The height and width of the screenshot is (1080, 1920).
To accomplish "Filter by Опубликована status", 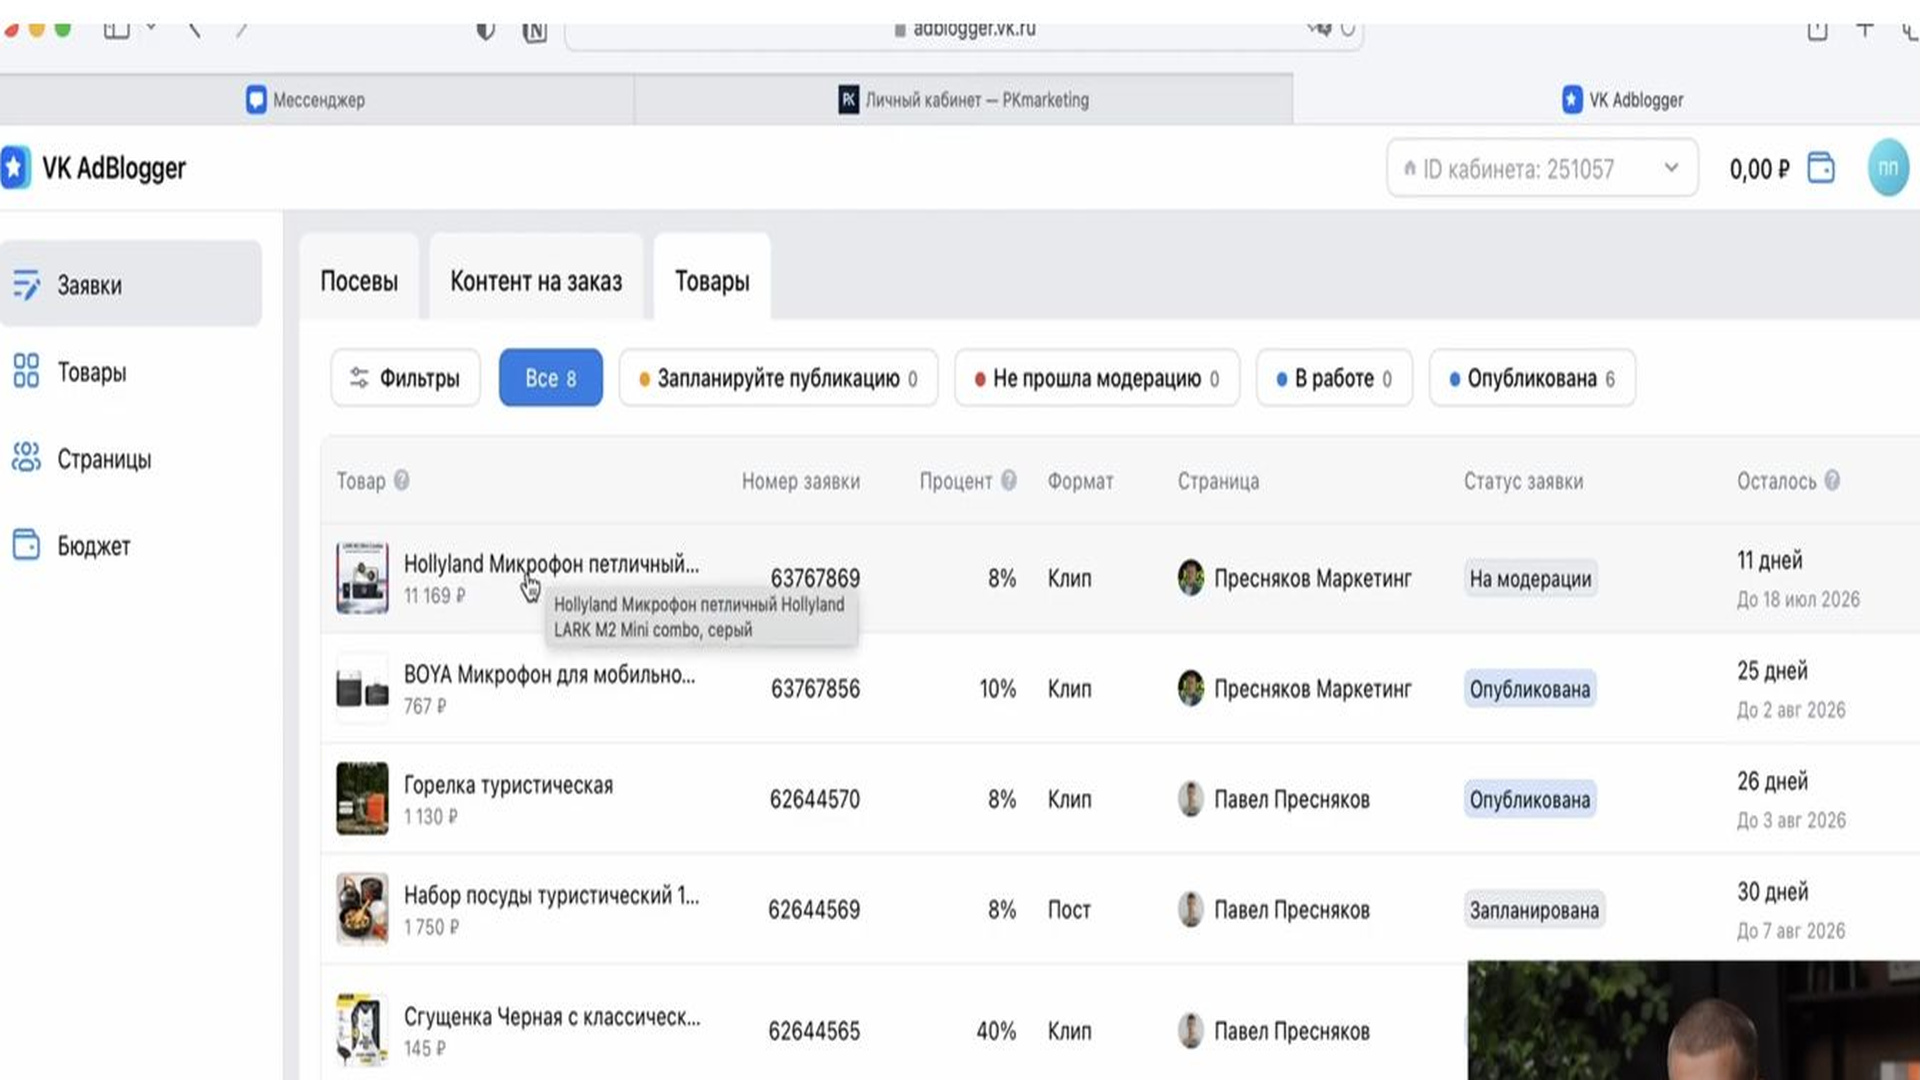I will (x=1532, y=378).
